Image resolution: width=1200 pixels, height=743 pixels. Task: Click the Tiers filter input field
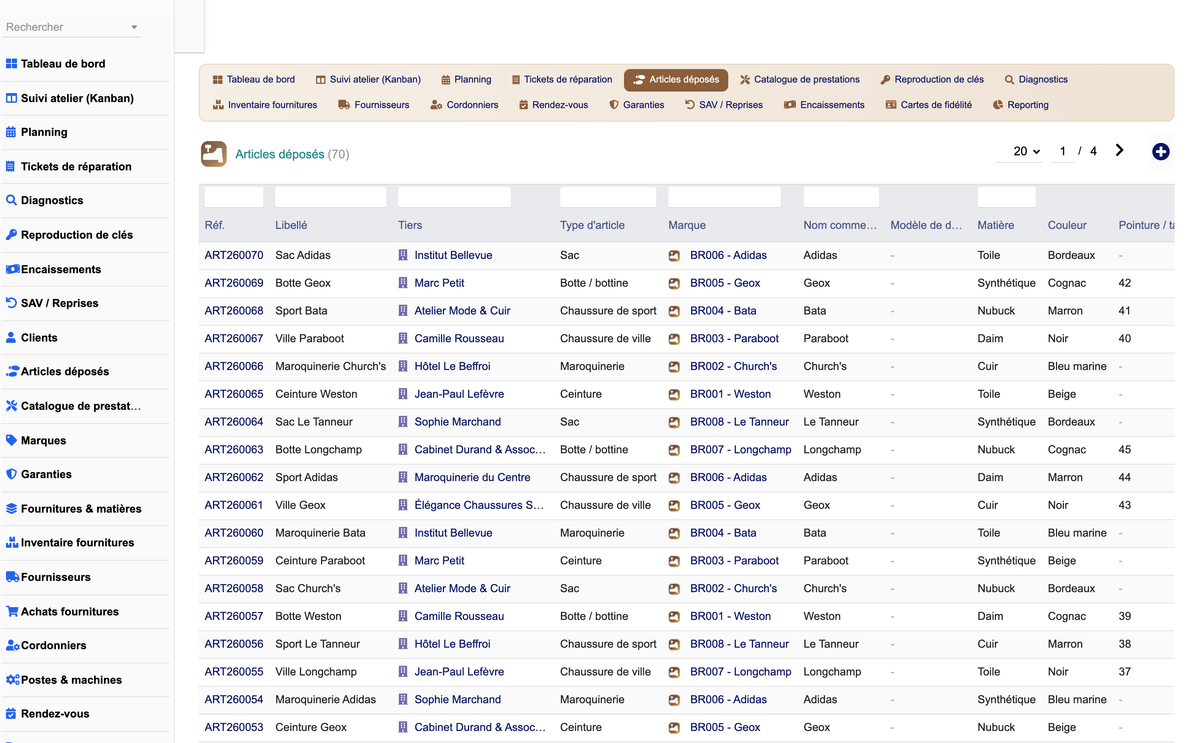pyautogui.click(x=455, y=197)
